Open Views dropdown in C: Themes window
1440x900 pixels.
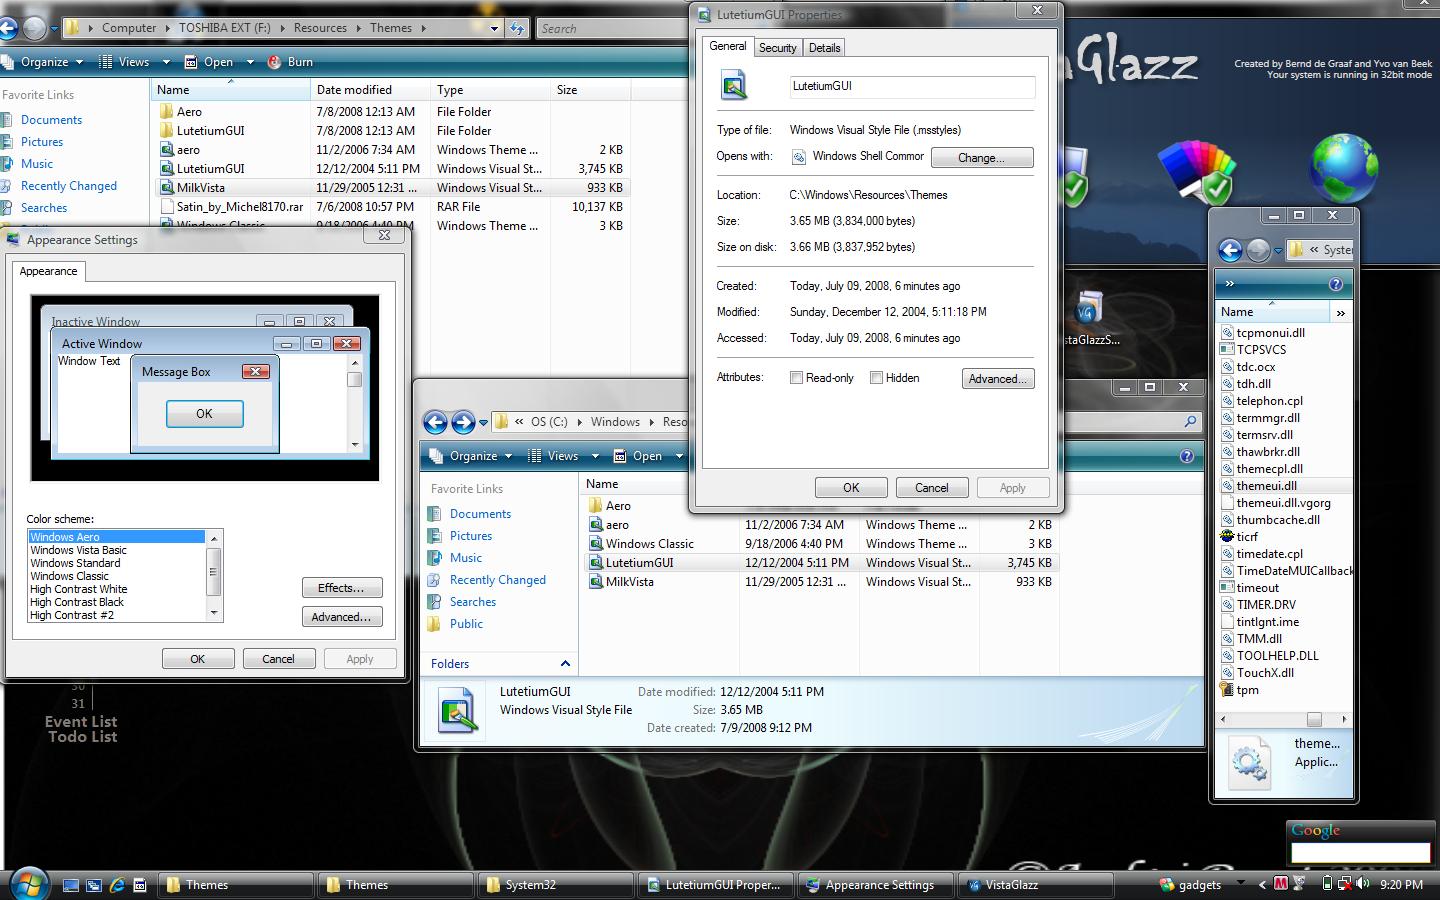[x=563, y=456]
